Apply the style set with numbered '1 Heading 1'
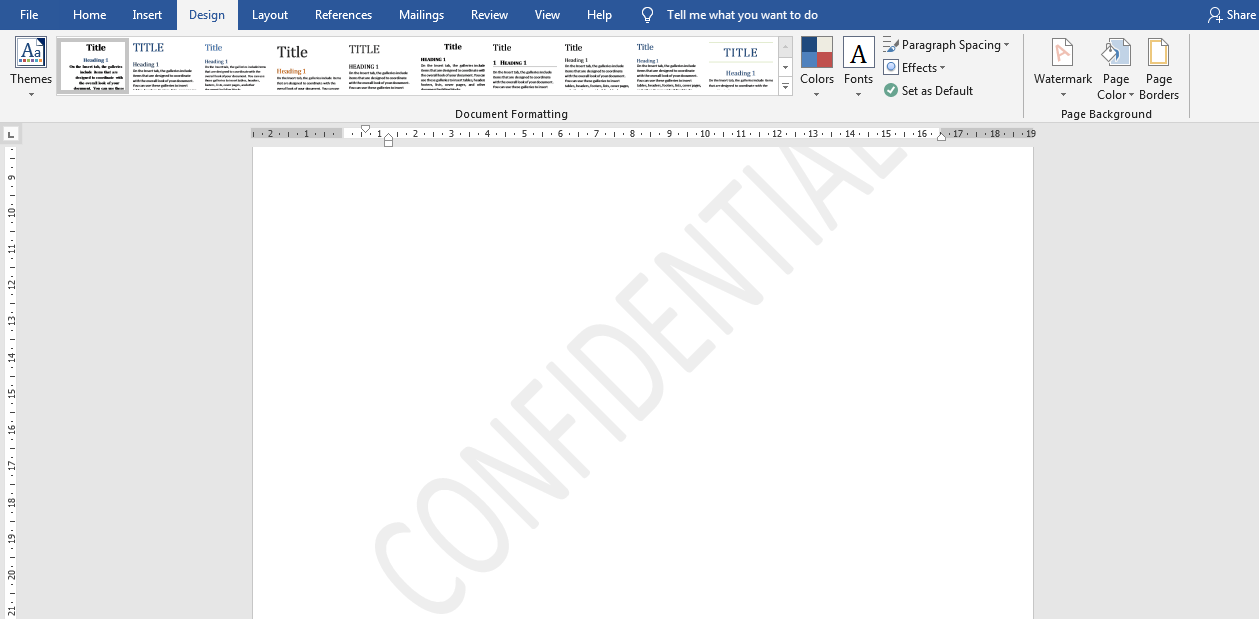This screenshot has height=619, width=1259. (523, 66)
